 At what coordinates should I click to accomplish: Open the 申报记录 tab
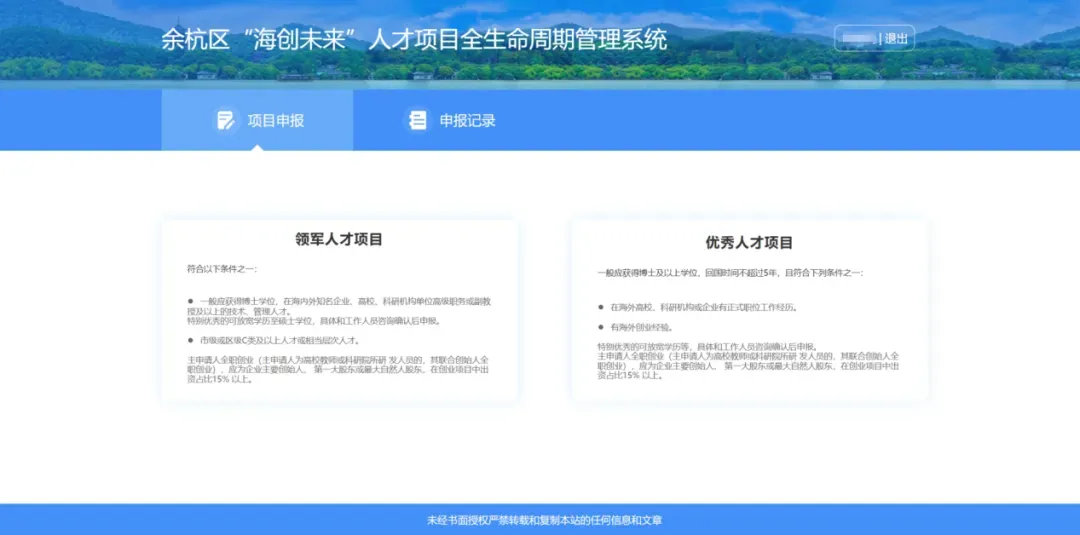(x=449, y=120)
